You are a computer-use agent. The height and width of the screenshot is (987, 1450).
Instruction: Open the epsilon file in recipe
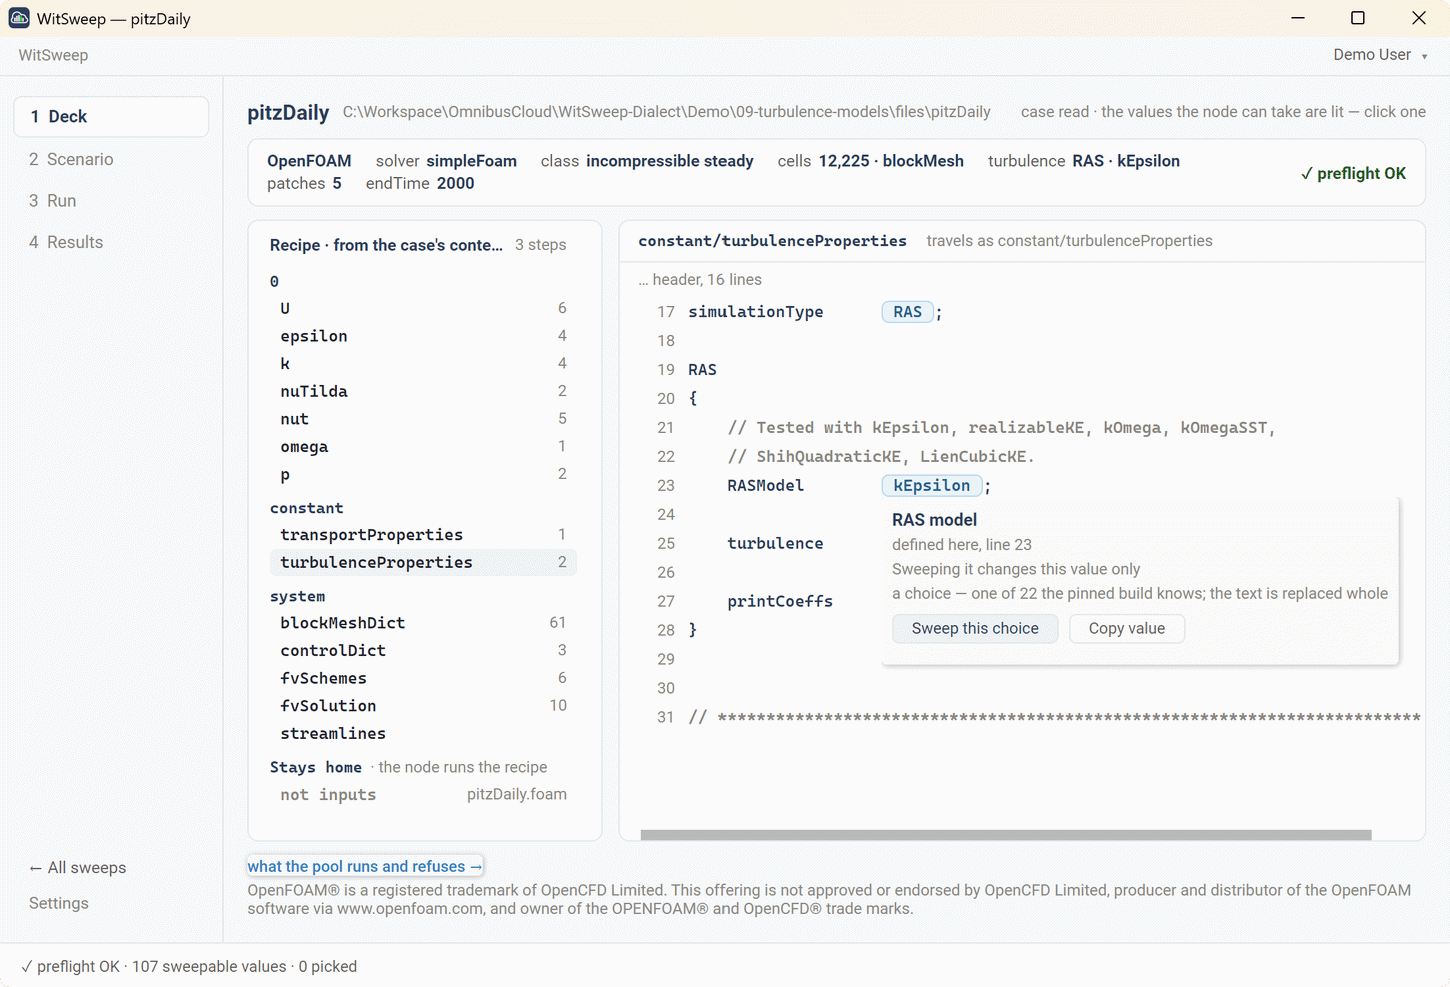tap(423, 336)
